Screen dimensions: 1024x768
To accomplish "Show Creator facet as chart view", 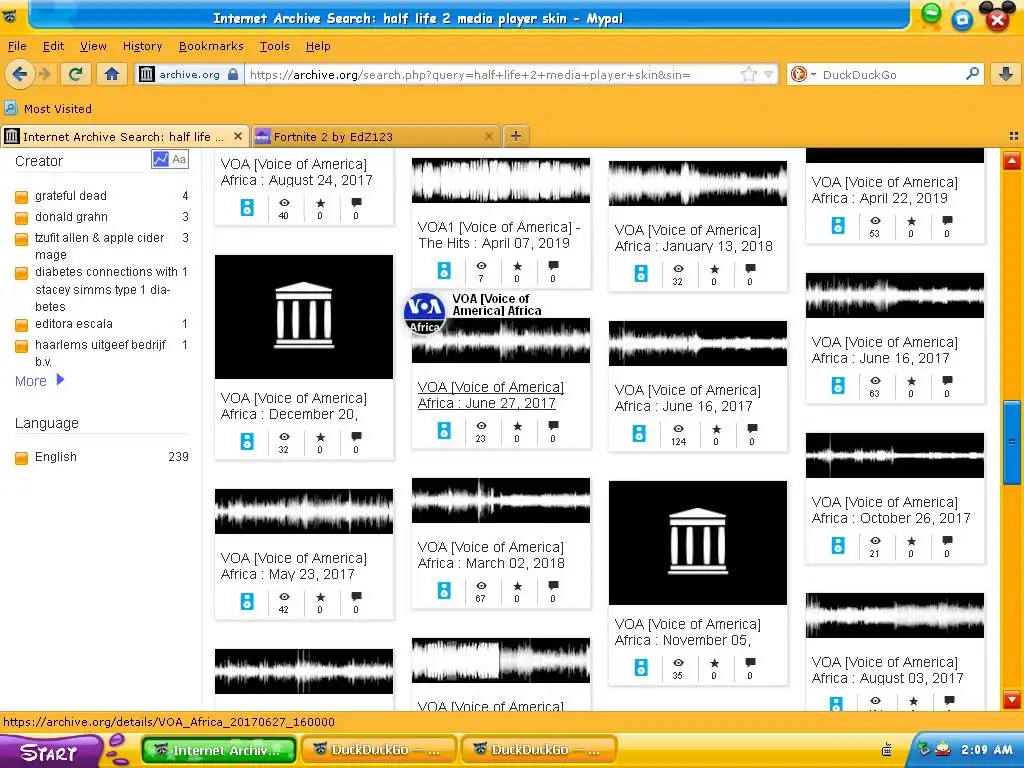I will [x=161, y=159].
